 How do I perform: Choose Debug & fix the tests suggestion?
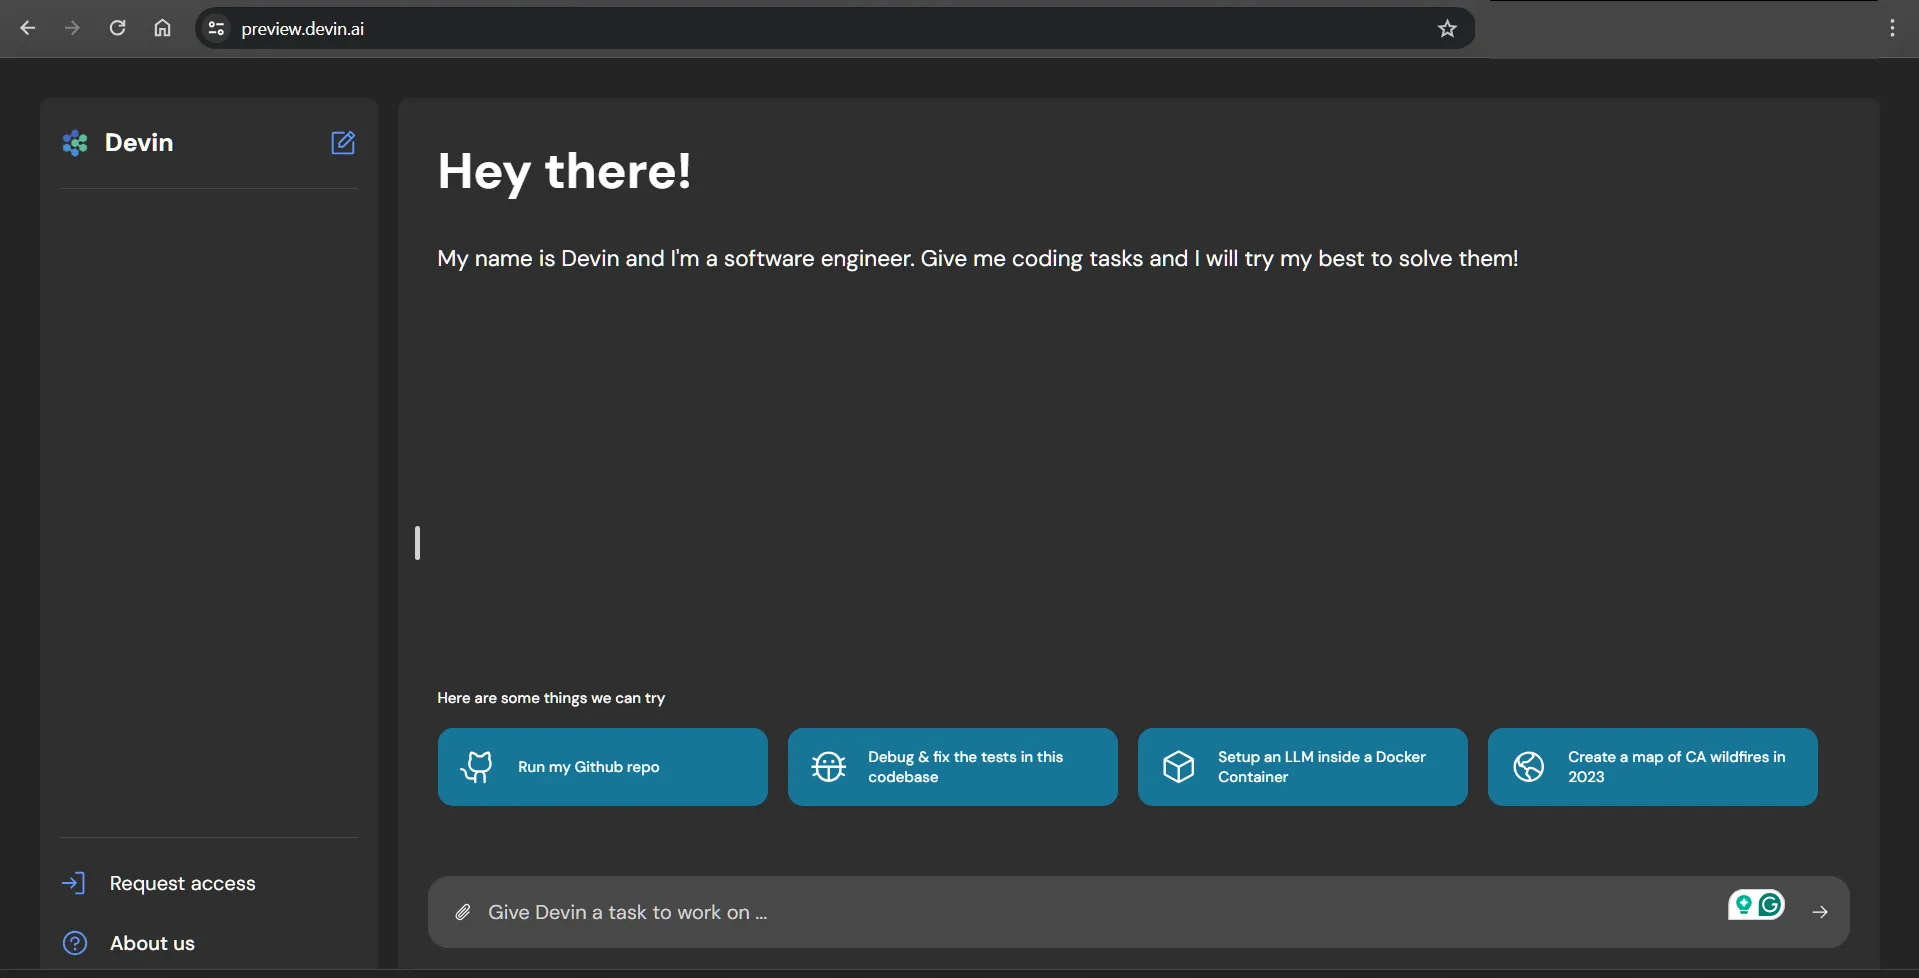952,767
